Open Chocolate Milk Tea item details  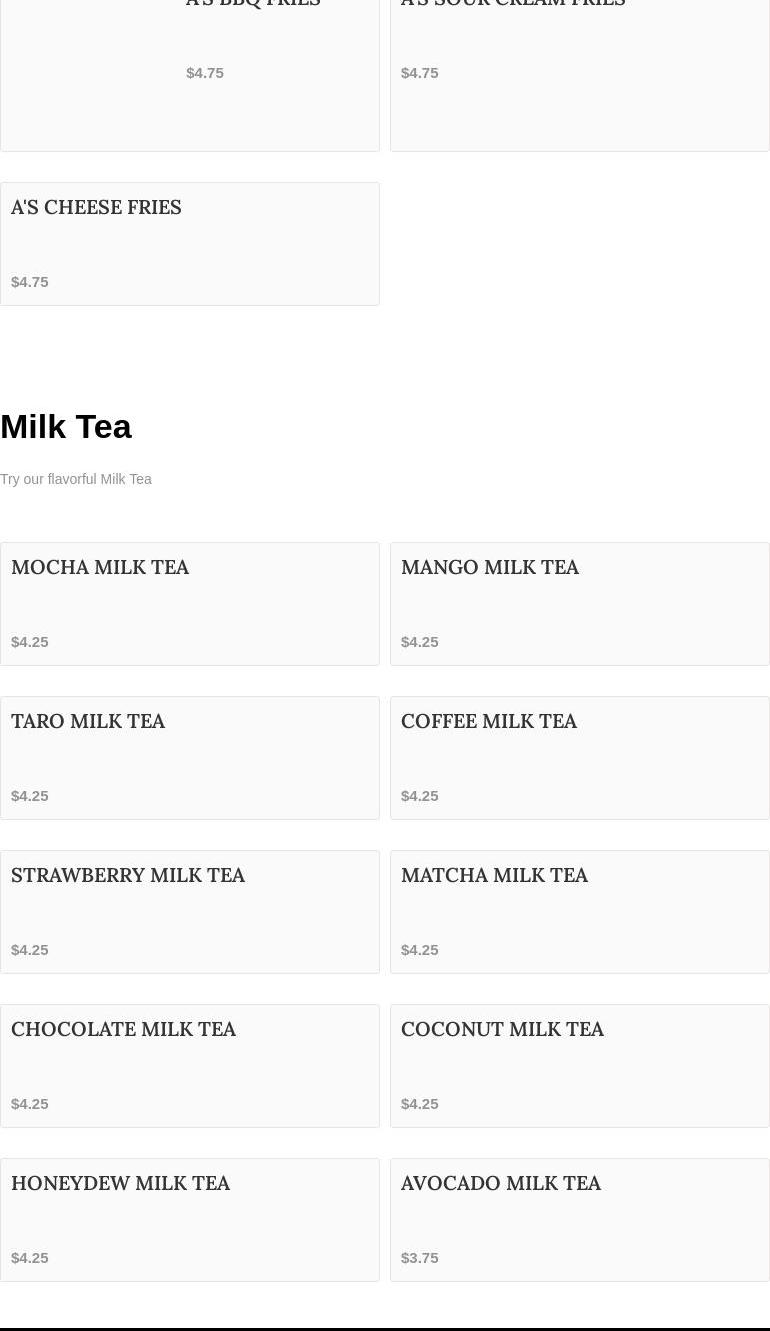click(x=190, y=1066)
